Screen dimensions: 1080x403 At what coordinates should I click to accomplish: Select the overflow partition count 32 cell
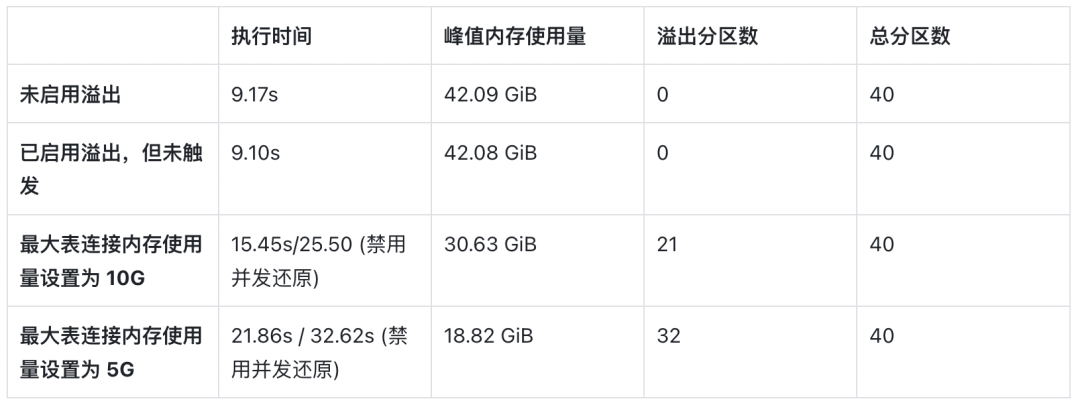pyautogui.click(x=669, y=337)
